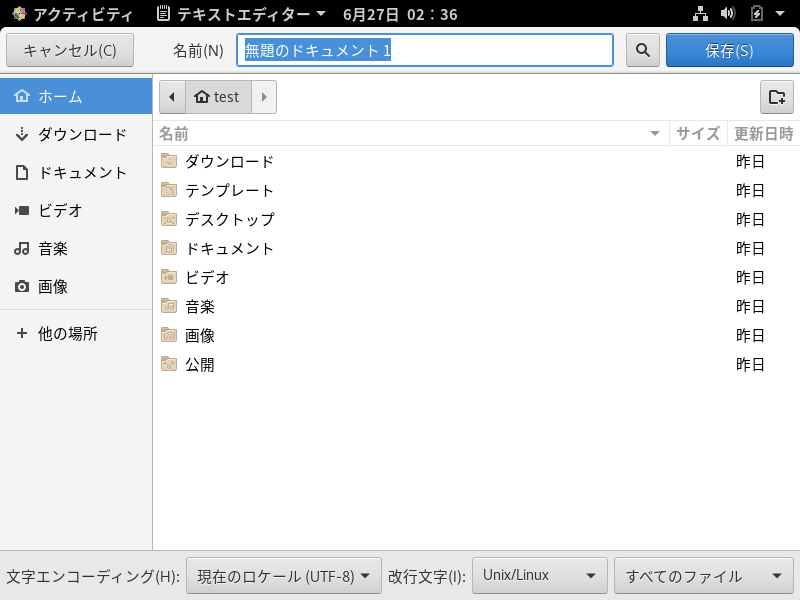Click the back arrow in the path bar

pos(172,96)
